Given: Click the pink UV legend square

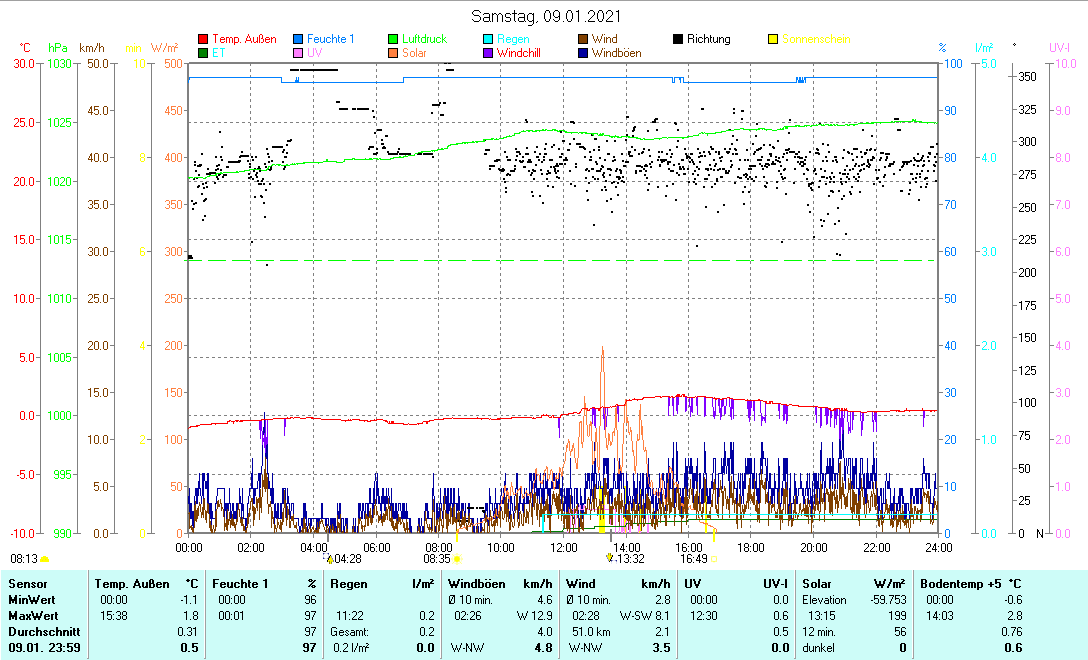Looking at the screenshot, I should [x=298, y=53].
